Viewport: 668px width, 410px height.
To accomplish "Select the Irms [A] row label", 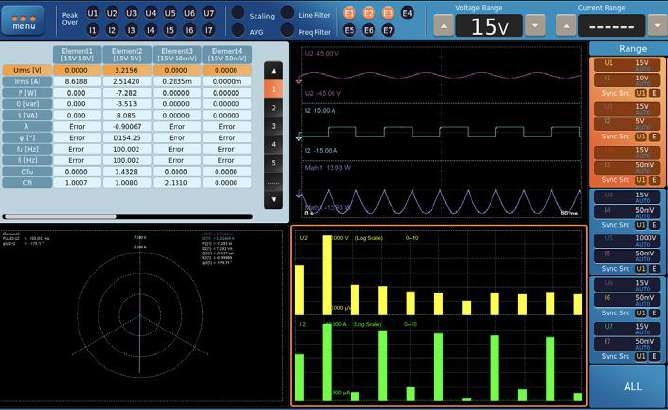I will (27, 81).
